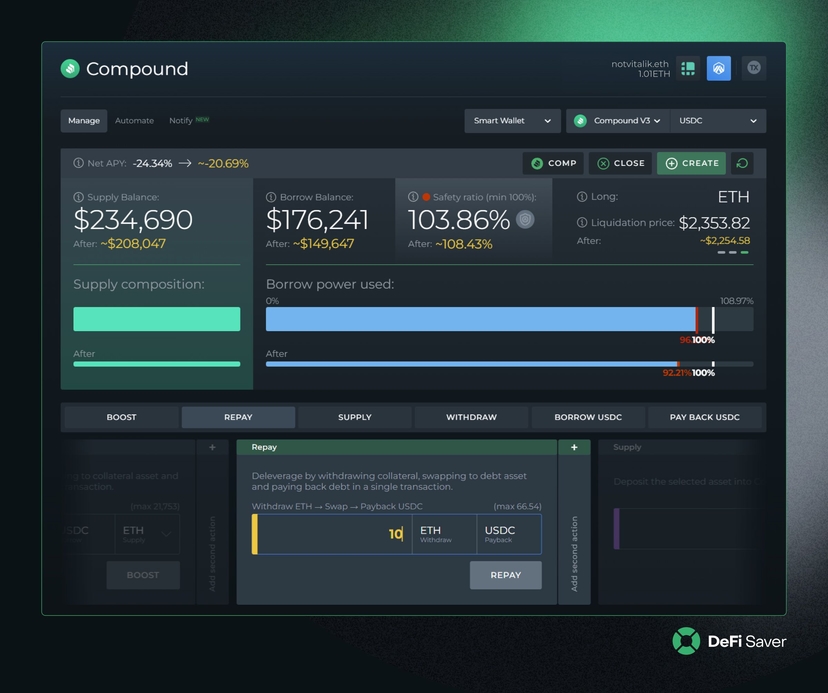
Task: Click the dimmed BOOST button
Action: pyautogui.click(x=143, y=575)
